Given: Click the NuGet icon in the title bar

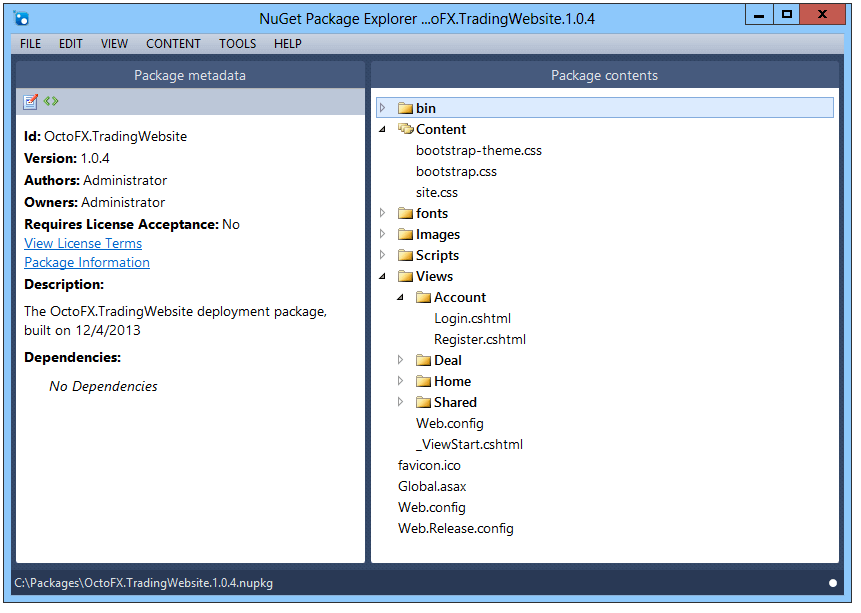Looking at the screenshot, I should coord(22,17).
